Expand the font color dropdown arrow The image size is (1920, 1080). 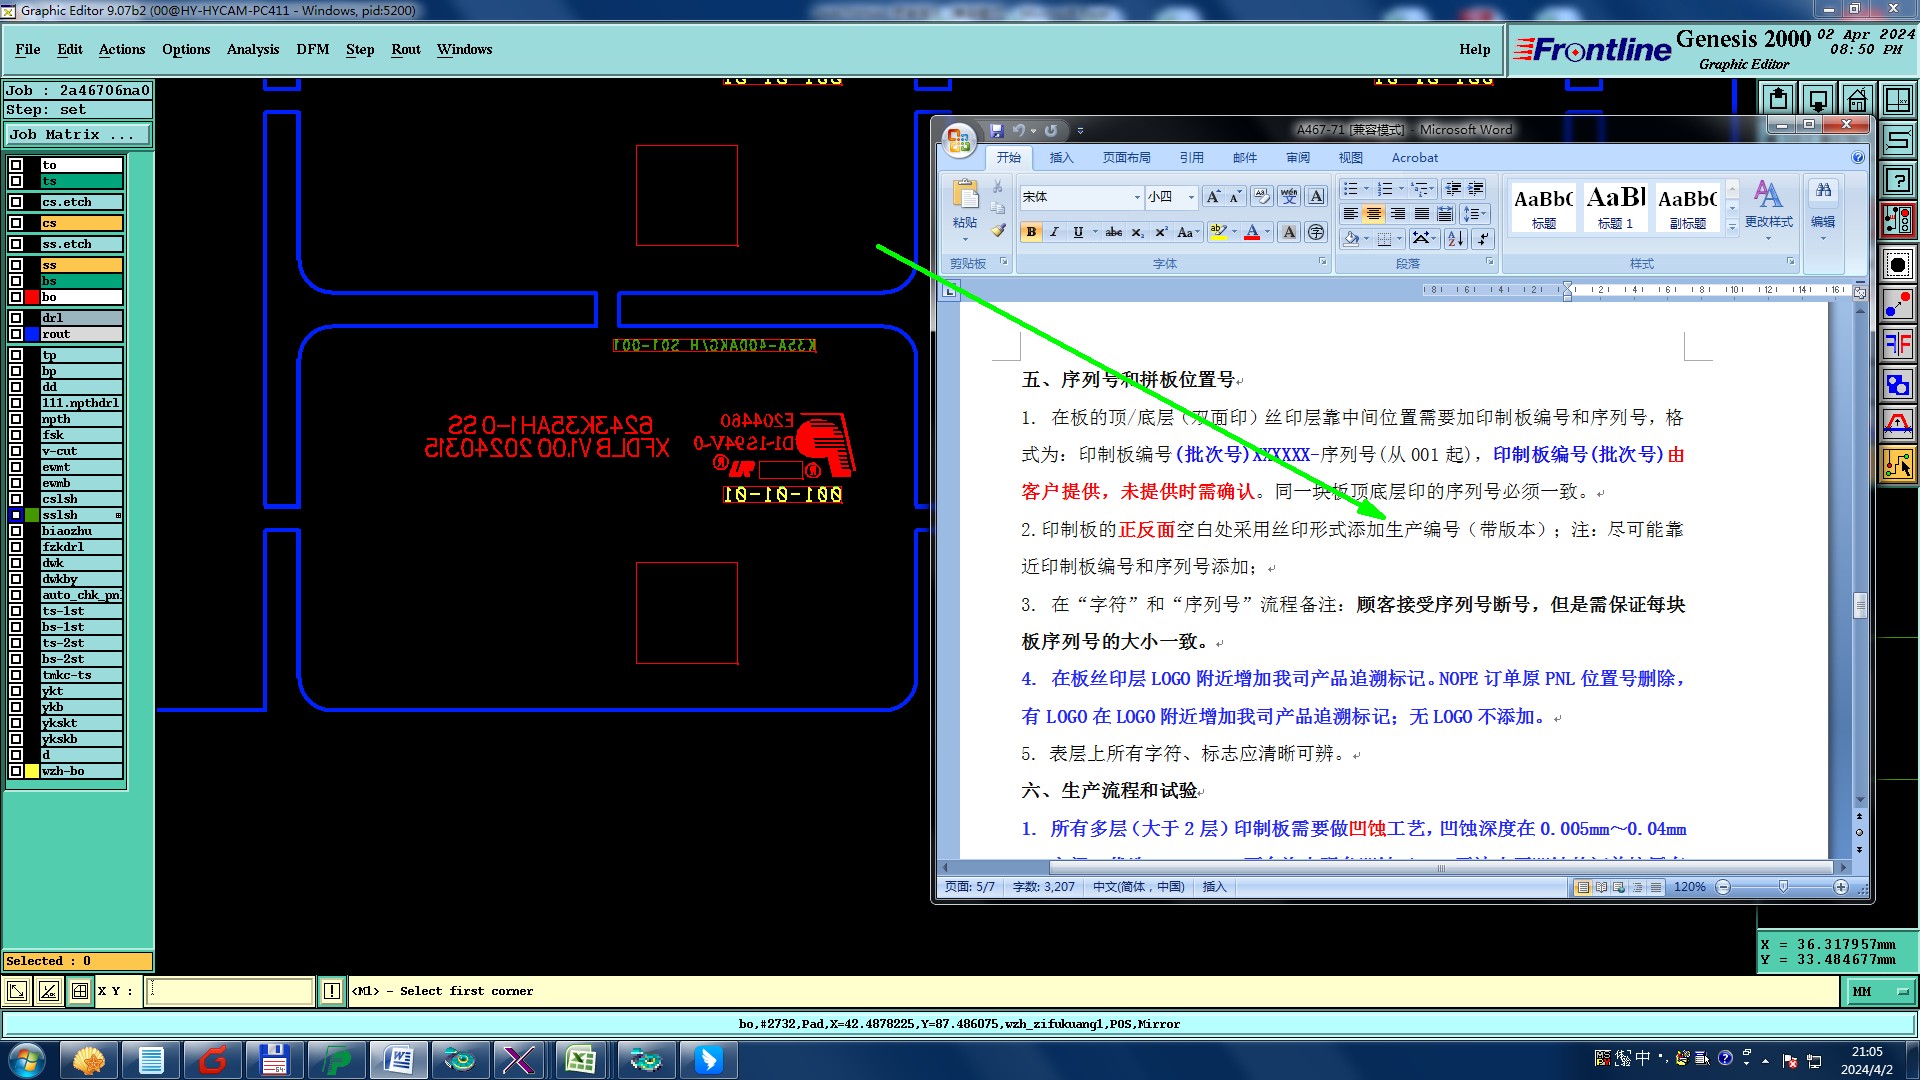(1267, 232)
